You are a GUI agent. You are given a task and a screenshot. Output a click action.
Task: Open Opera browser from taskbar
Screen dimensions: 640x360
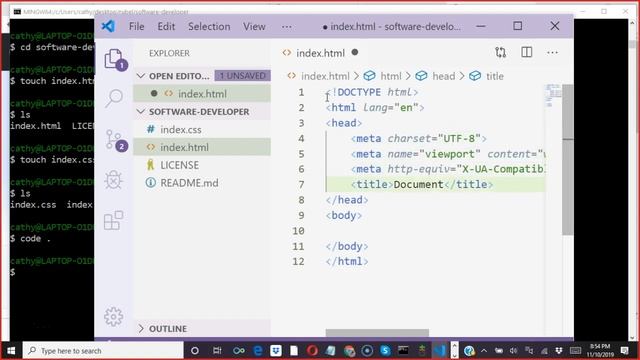point(312,351)
